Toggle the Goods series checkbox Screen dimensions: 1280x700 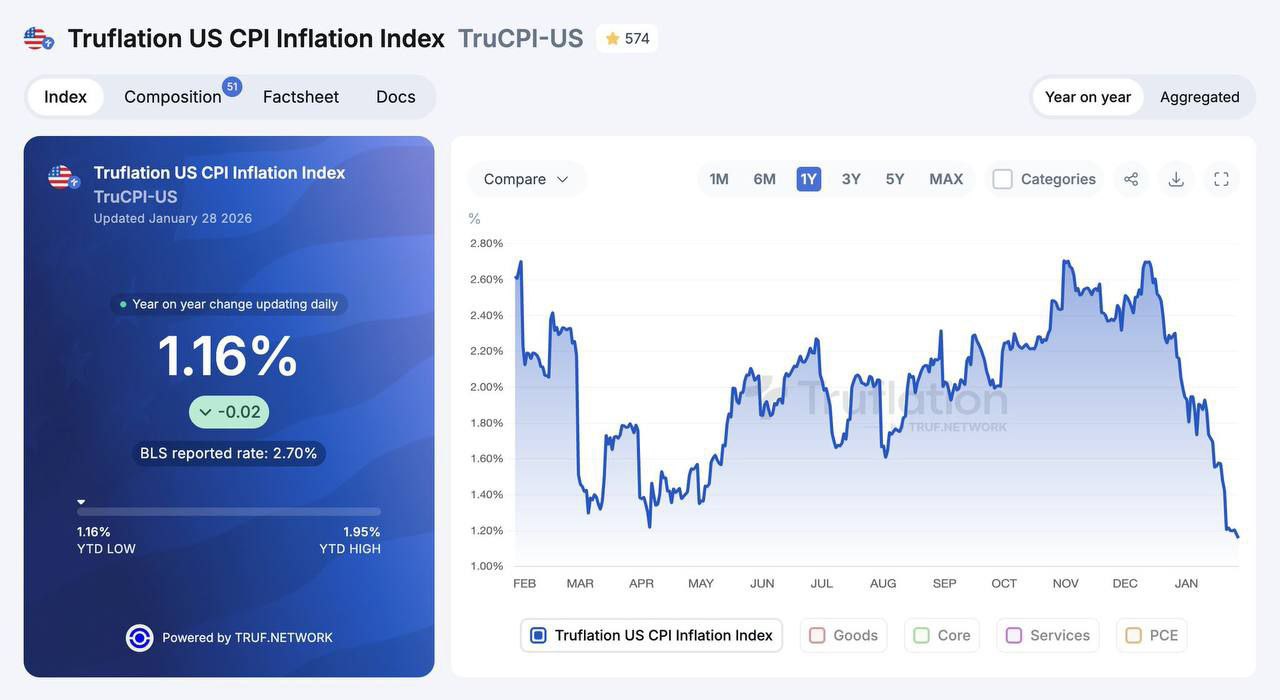tap(817, 636)
